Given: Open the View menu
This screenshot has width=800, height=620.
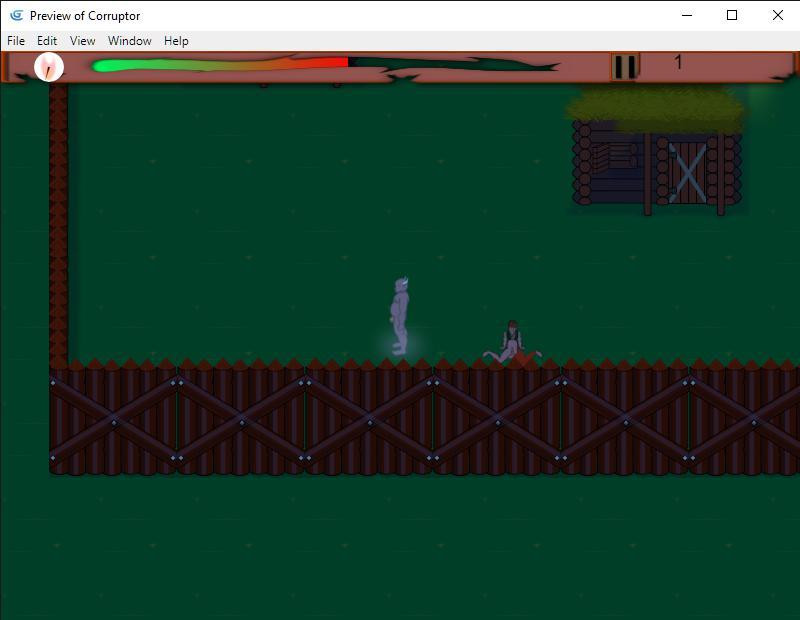Looking at the screenshot, I should 83,41.
